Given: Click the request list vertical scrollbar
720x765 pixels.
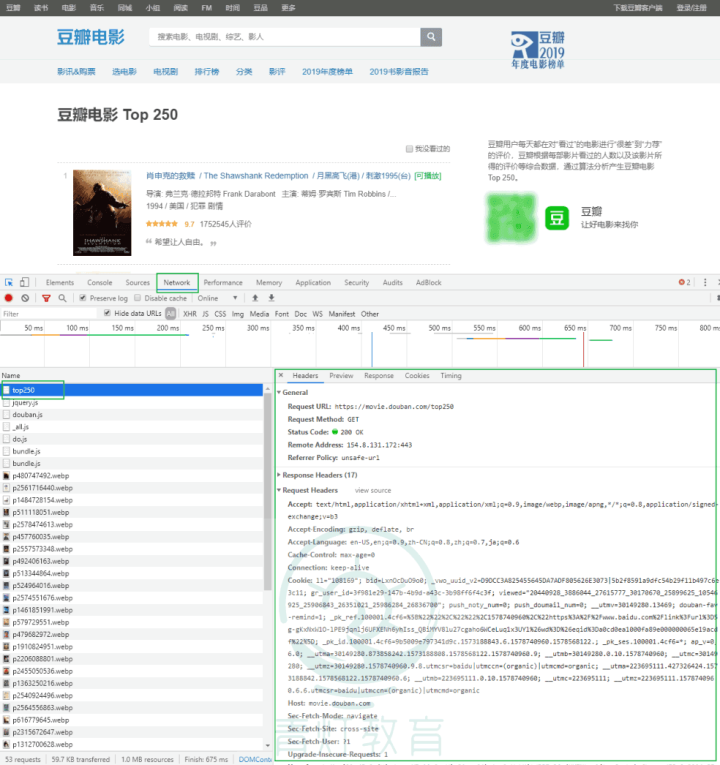Looking at the screenshot, I should [x=267, y=493].
